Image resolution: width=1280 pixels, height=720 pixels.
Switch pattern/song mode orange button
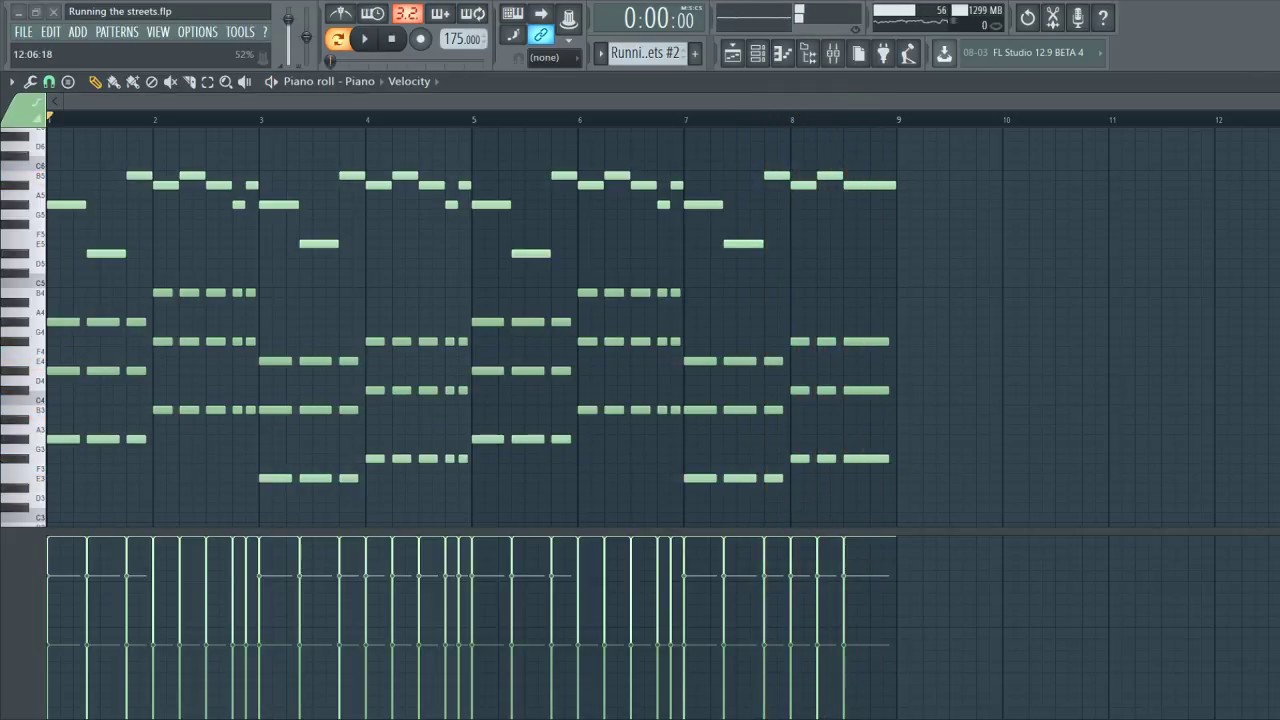(337, 39)
